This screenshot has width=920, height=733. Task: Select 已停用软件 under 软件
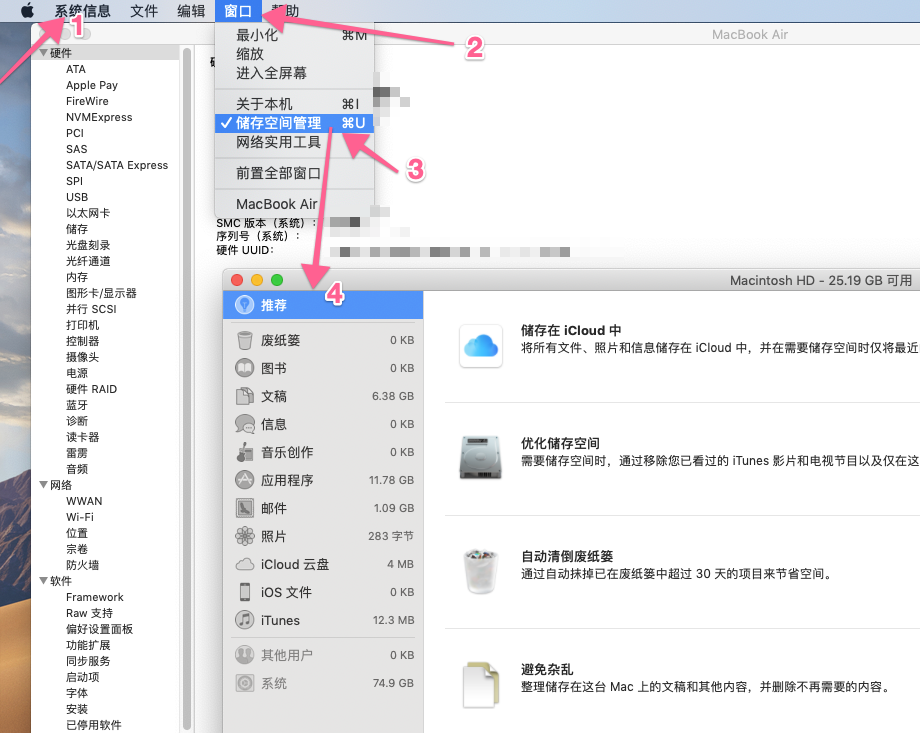[x=93, y=725]
